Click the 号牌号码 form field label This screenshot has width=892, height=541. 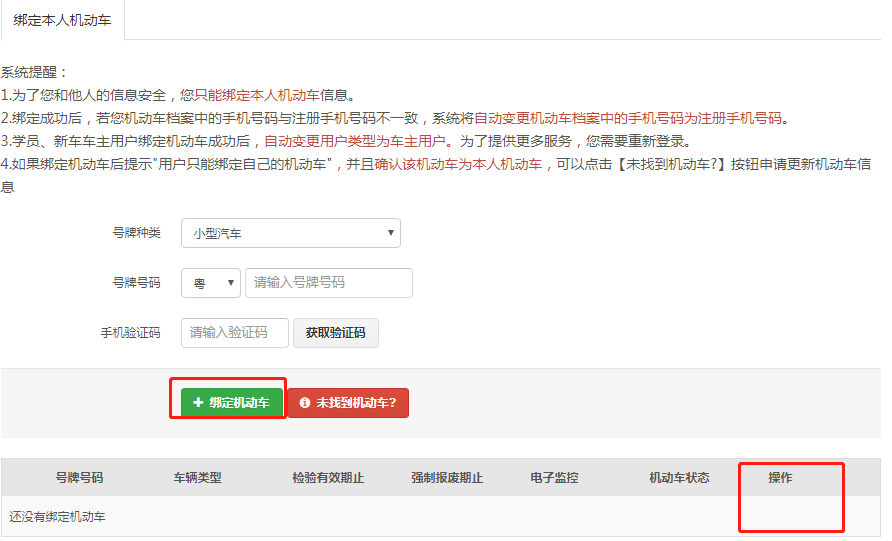click(x=137, y=283)
